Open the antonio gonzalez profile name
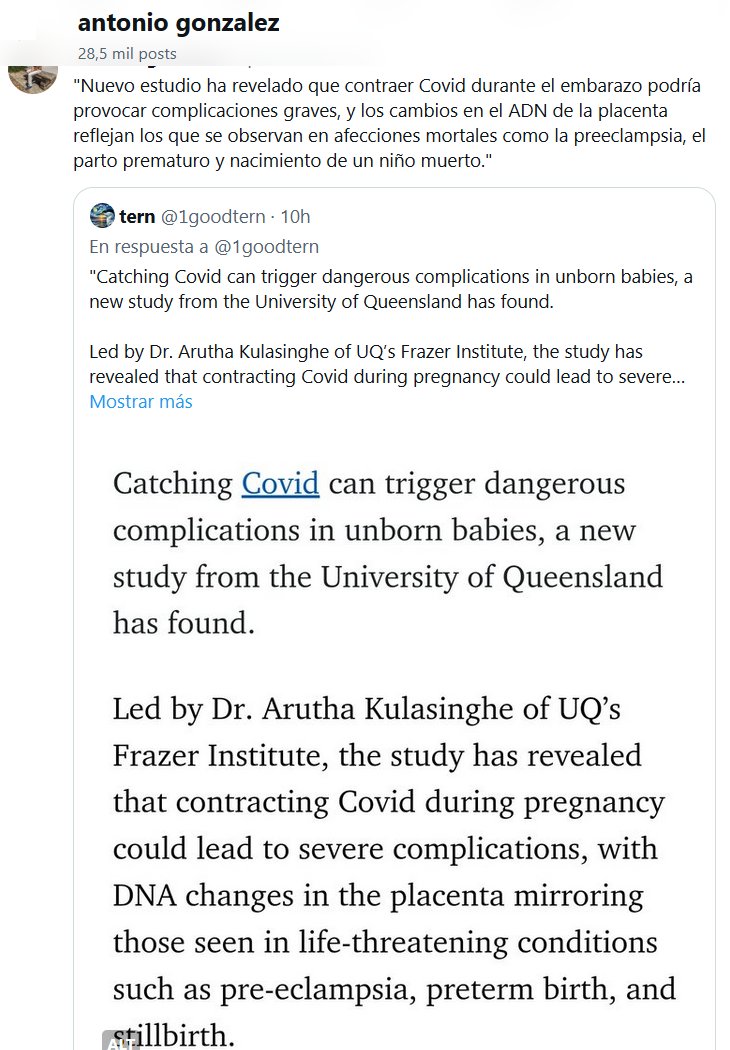 [x=178, y=23]
